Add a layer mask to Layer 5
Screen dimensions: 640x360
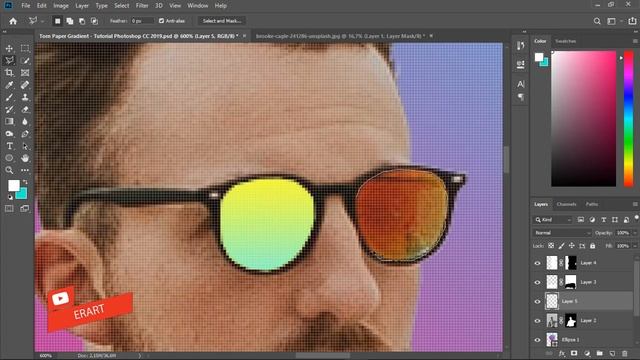coord(574,353)
